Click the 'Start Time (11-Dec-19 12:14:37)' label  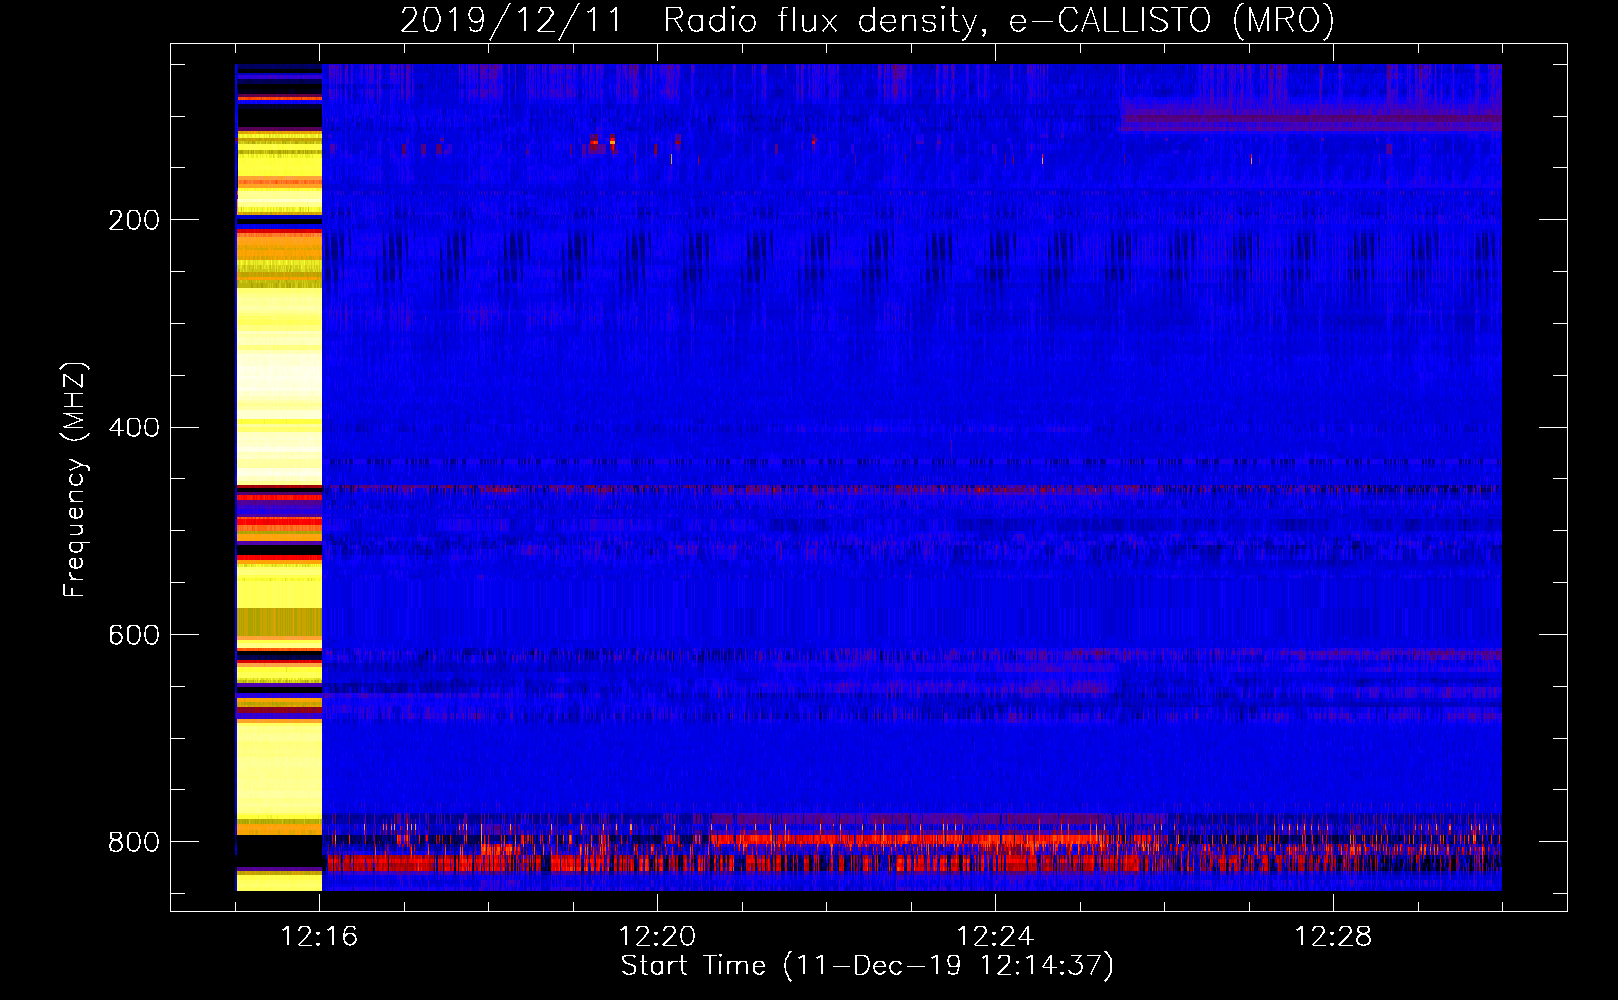[867, 966]
